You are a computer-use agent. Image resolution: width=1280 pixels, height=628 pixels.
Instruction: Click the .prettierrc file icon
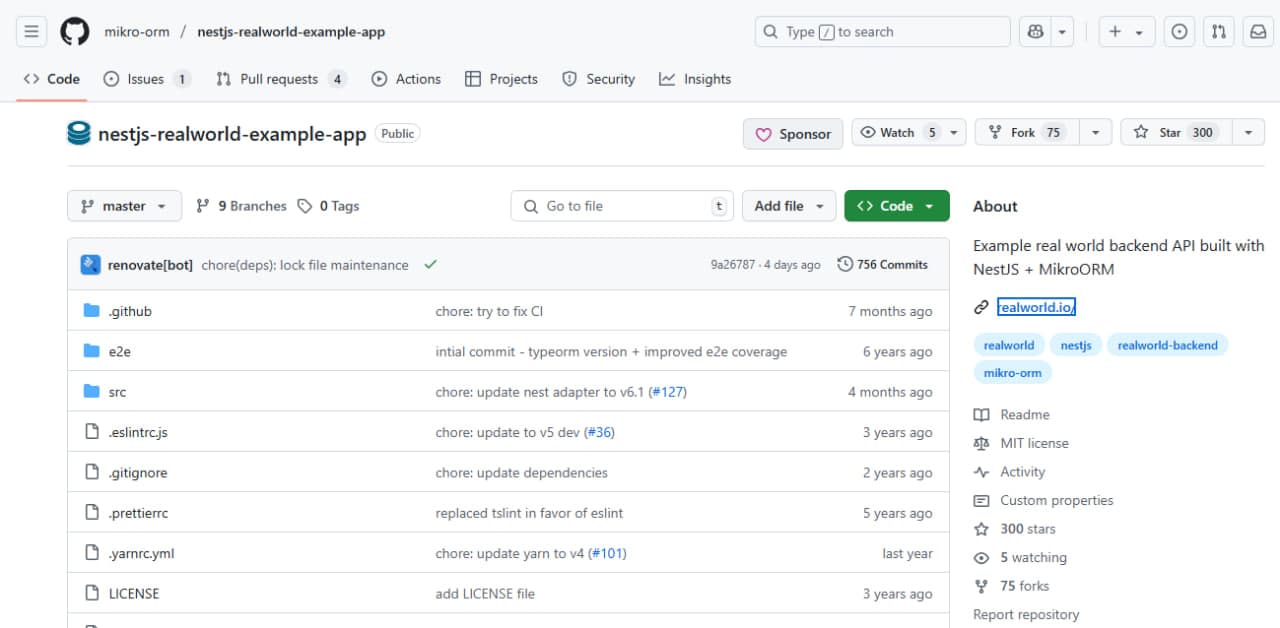click(x=92, y=513)
